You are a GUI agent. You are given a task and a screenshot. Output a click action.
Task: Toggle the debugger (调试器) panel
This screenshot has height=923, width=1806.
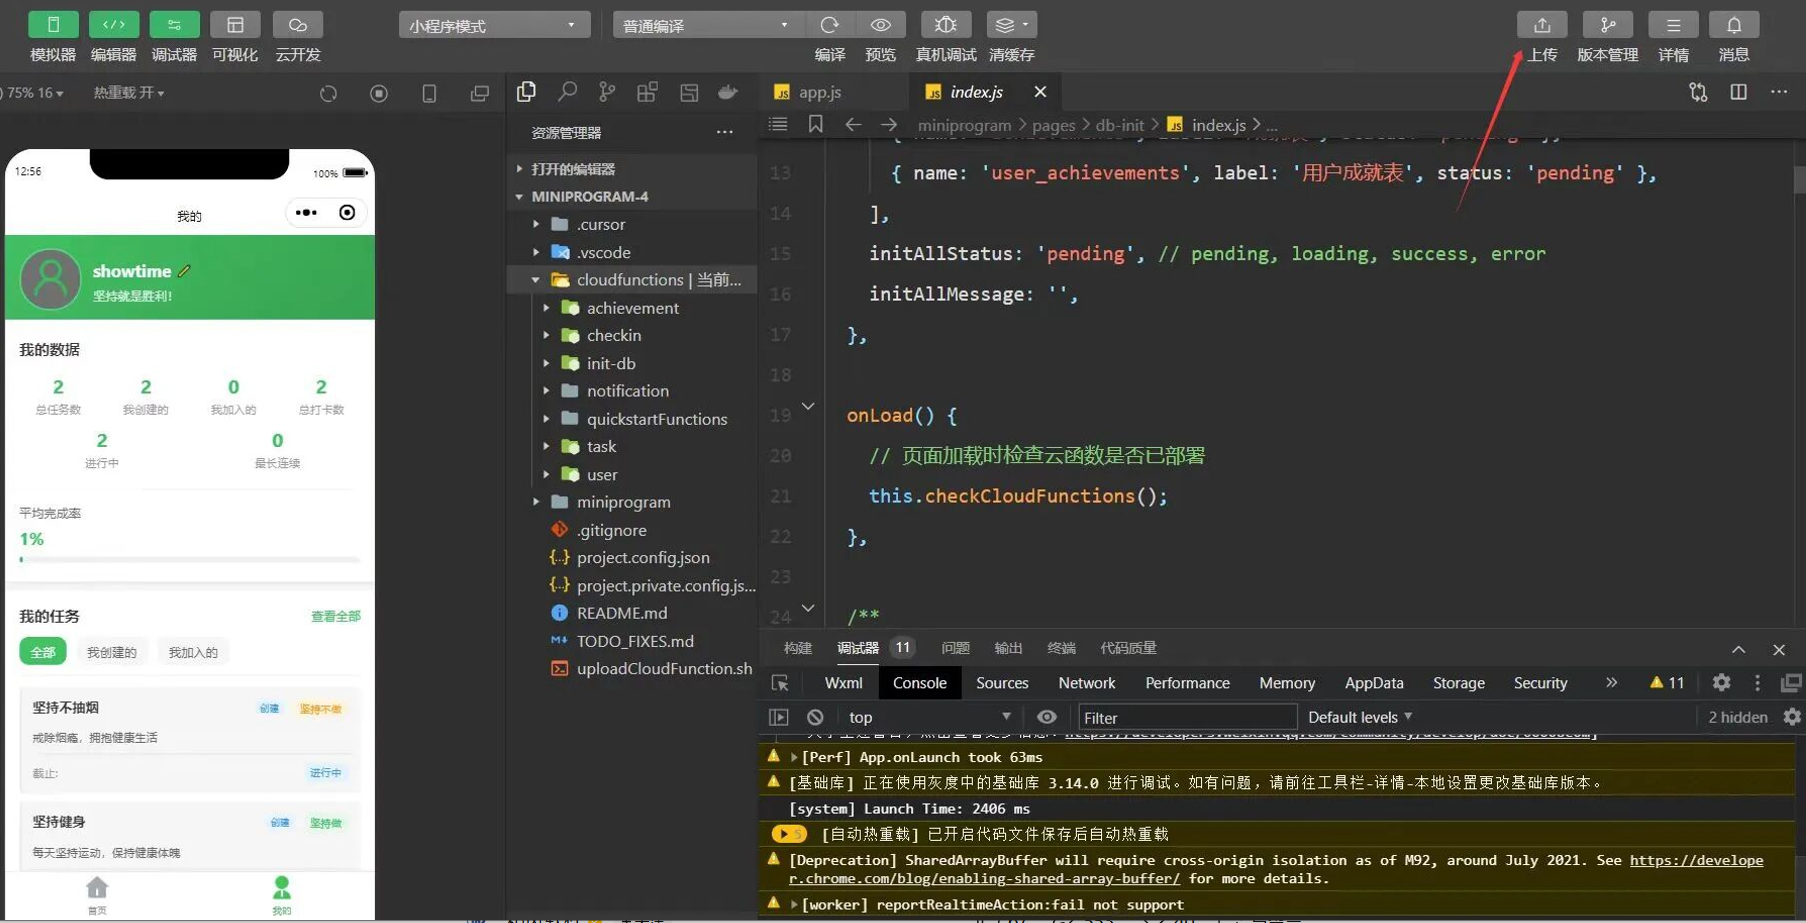pyautogui.click(x=174, y=25)
